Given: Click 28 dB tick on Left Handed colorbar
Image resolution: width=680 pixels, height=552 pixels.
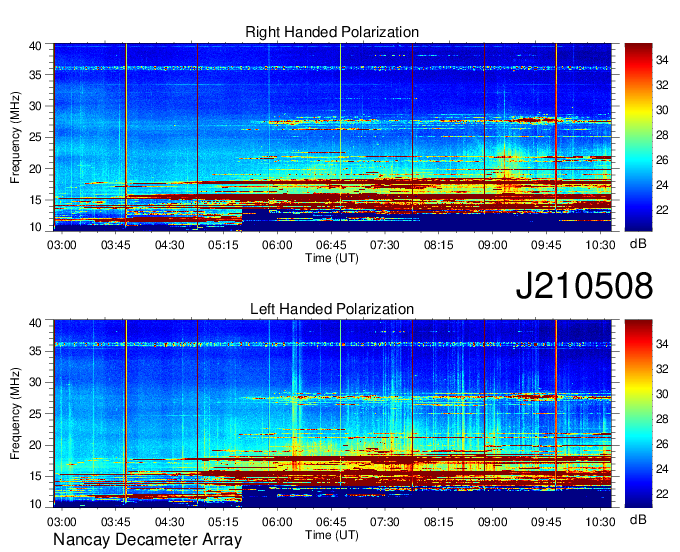Looking at the screenshot, I should click(x=662, y=419).
